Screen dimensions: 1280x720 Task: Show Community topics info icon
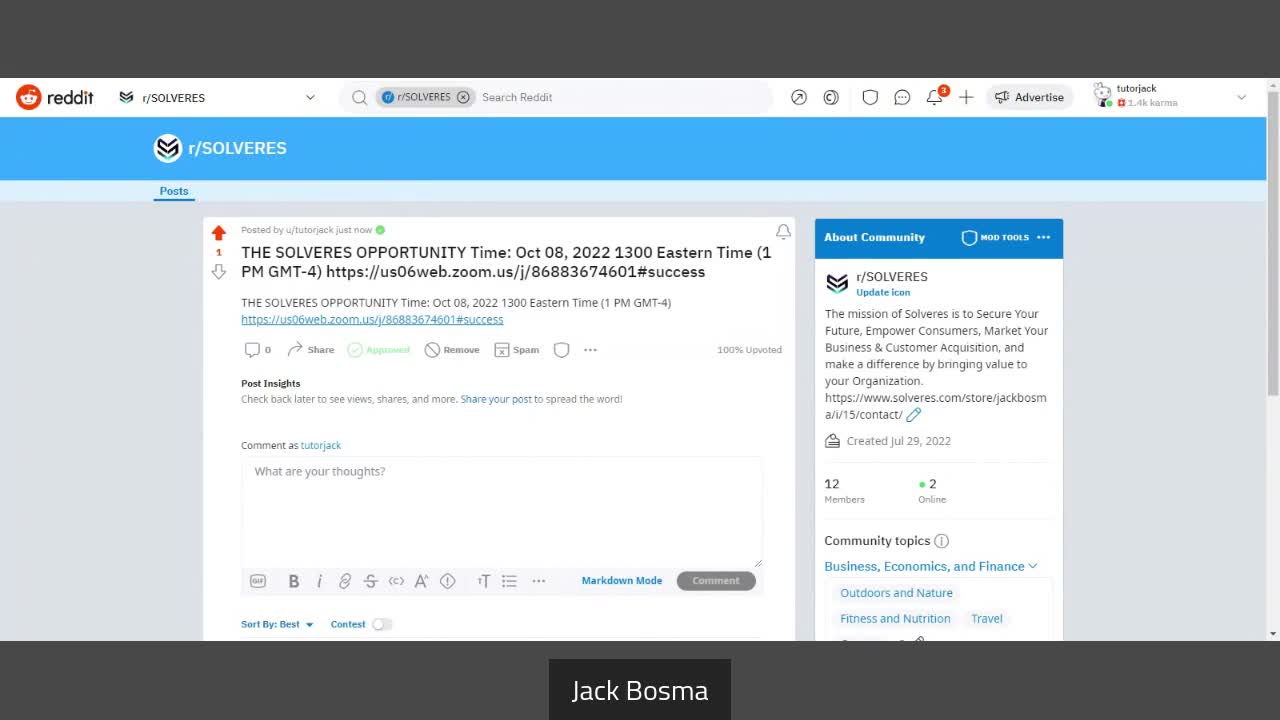point(941,541)
